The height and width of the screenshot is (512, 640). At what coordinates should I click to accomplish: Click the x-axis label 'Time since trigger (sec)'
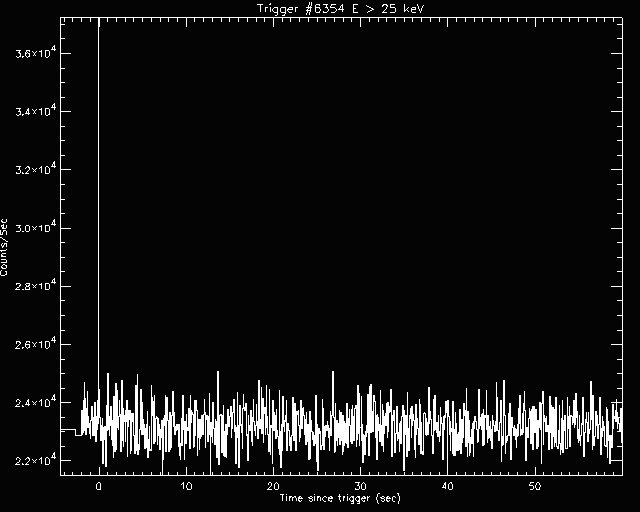click(x=340, y=498)
